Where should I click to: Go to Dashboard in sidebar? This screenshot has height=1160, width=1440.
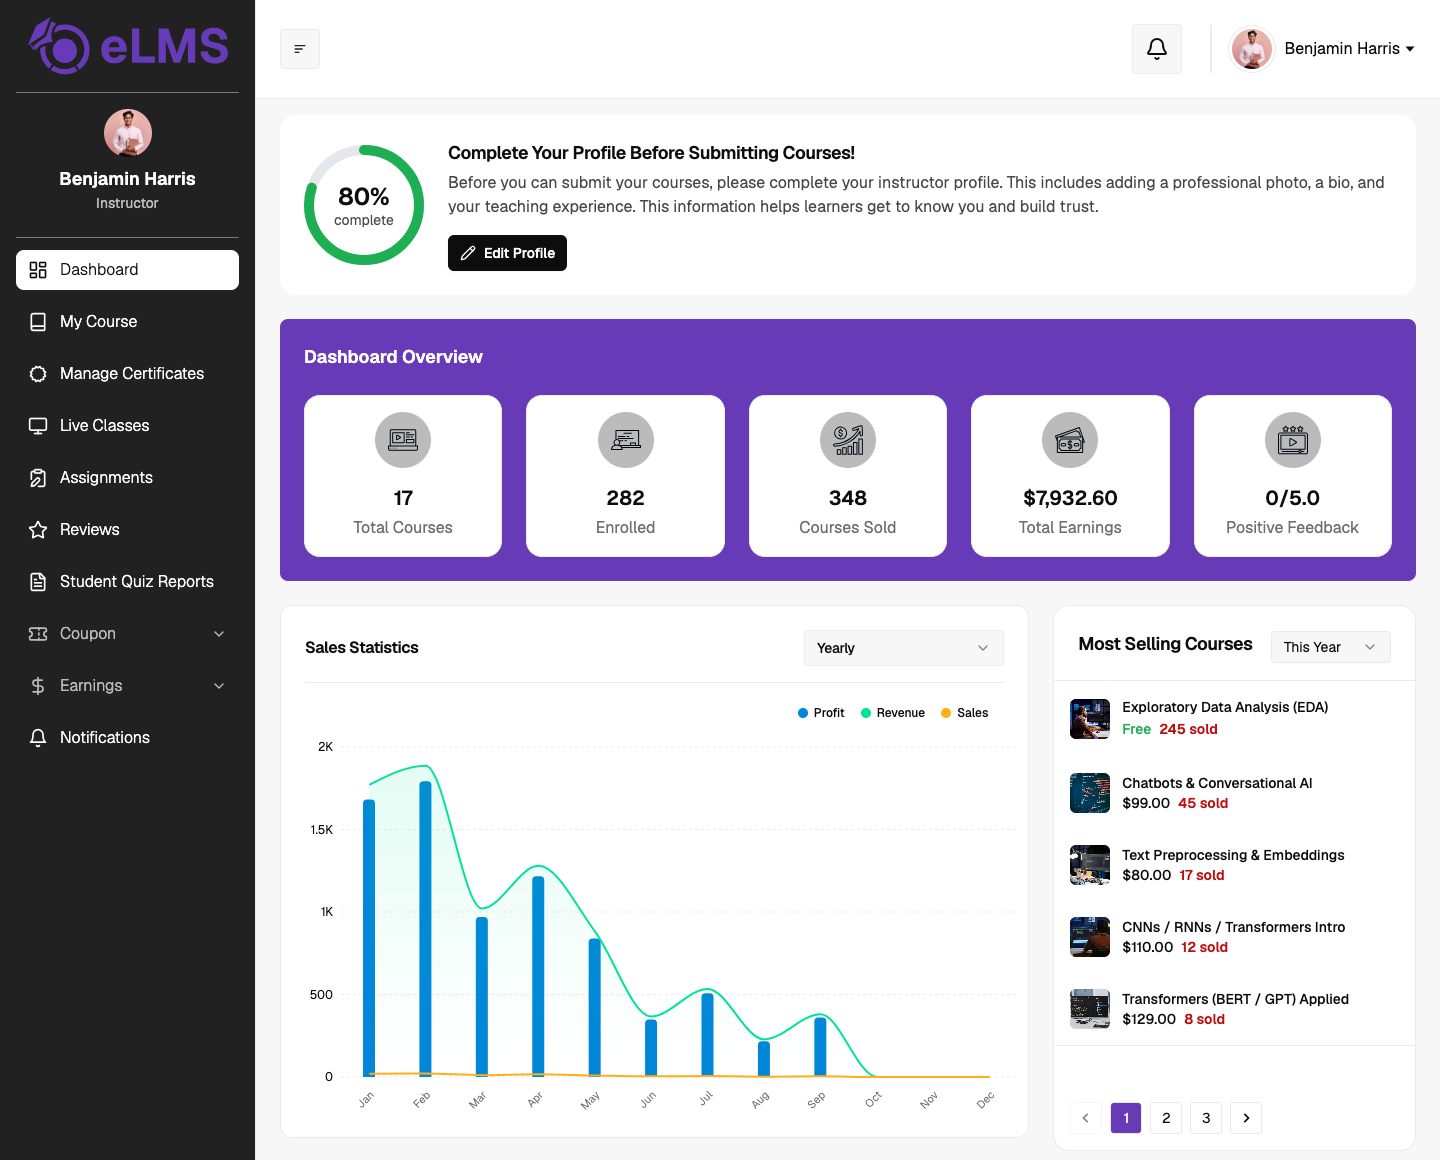tap(128, 270)
